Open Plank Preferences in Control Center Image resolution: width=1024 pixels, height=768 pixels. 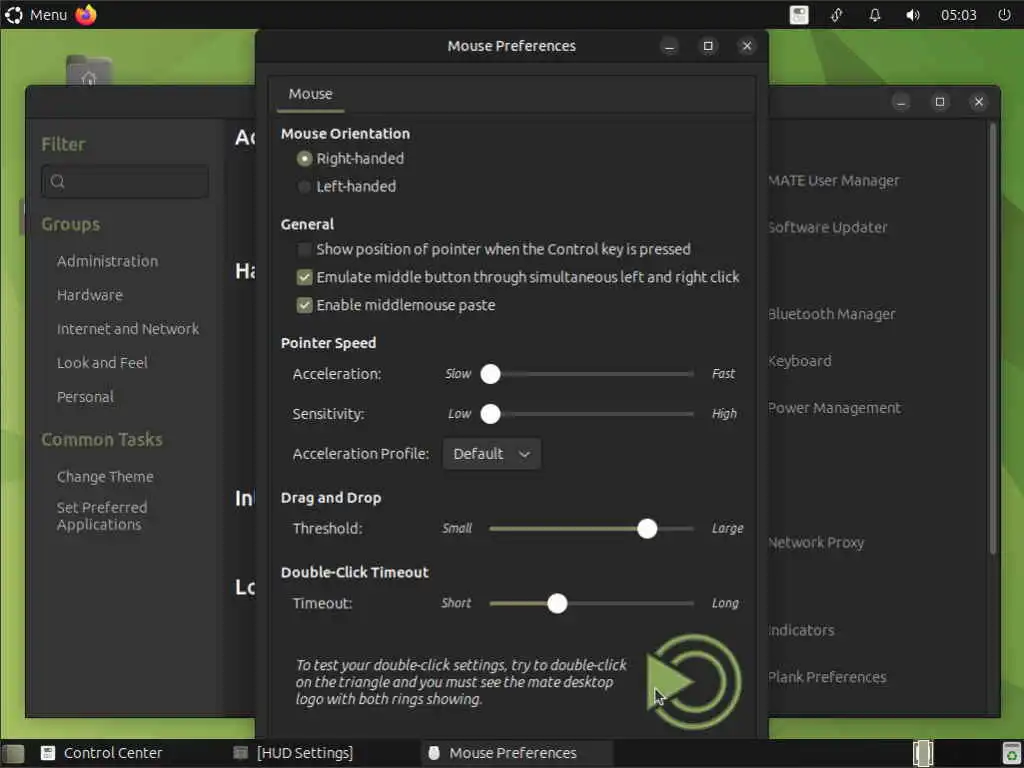827,677
